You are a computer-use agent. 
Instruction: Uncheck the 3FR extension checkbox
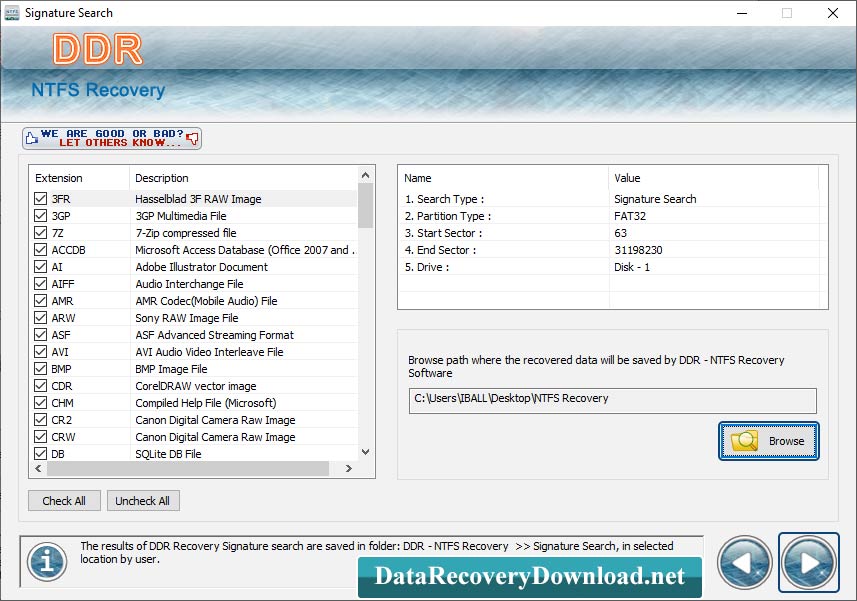pos(40,199)
